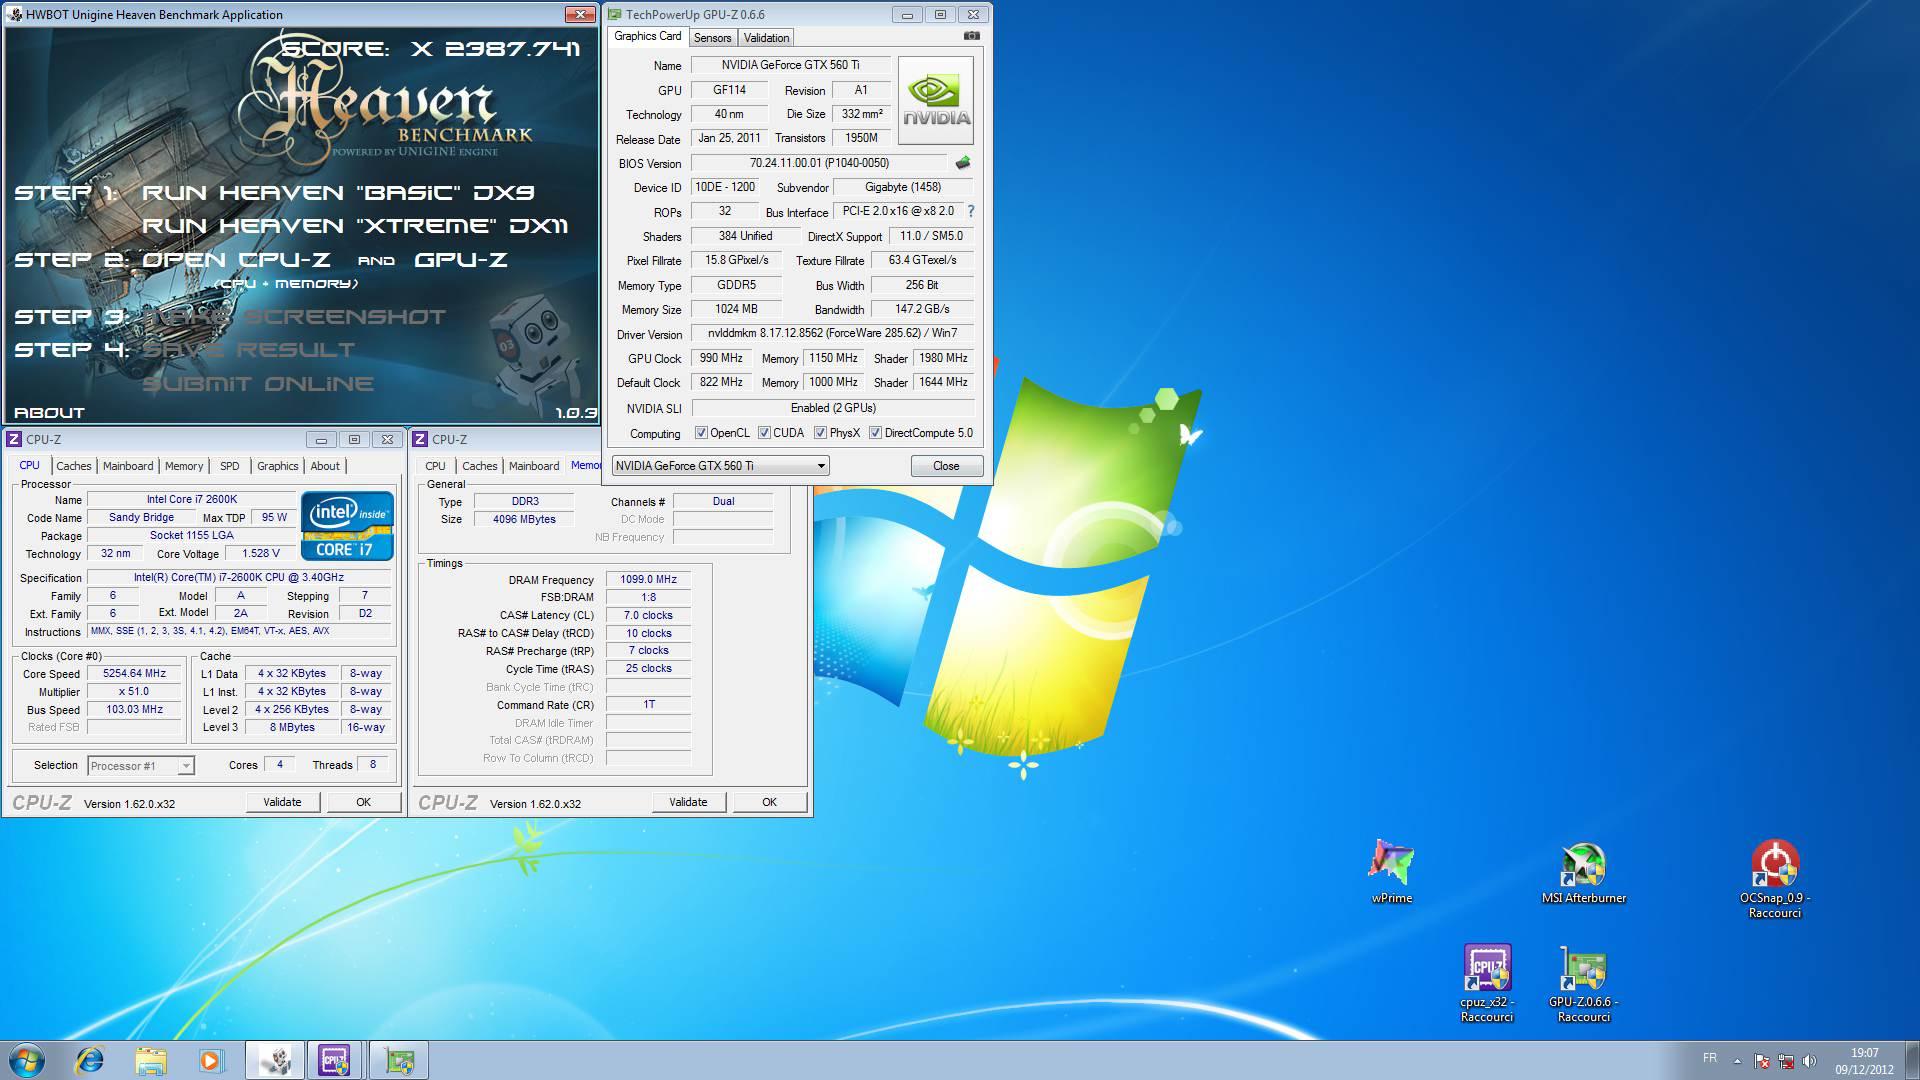Screen dimensions: 1920x1080
Task: Show hidden tray icons arrow
Action: 1737,1061
